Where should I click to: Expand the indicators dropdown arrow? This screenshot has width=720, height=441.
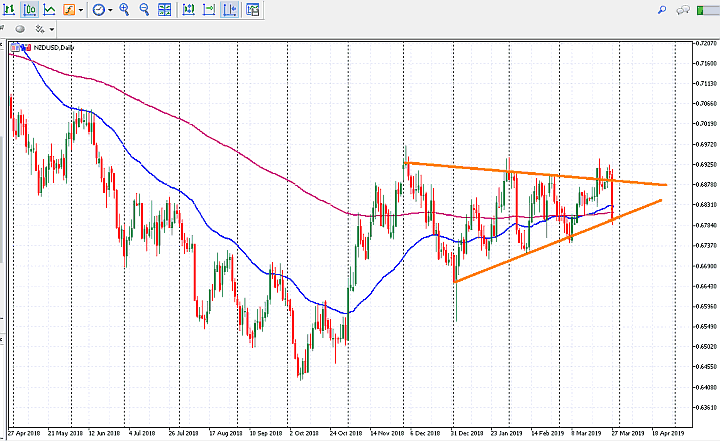[80, 10]
